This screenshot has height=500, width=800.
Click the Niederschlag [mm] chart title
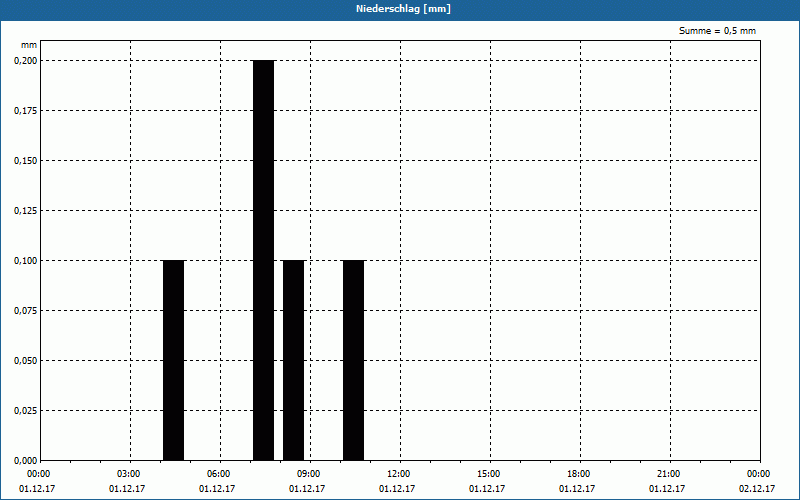click(x=403, y=9)
